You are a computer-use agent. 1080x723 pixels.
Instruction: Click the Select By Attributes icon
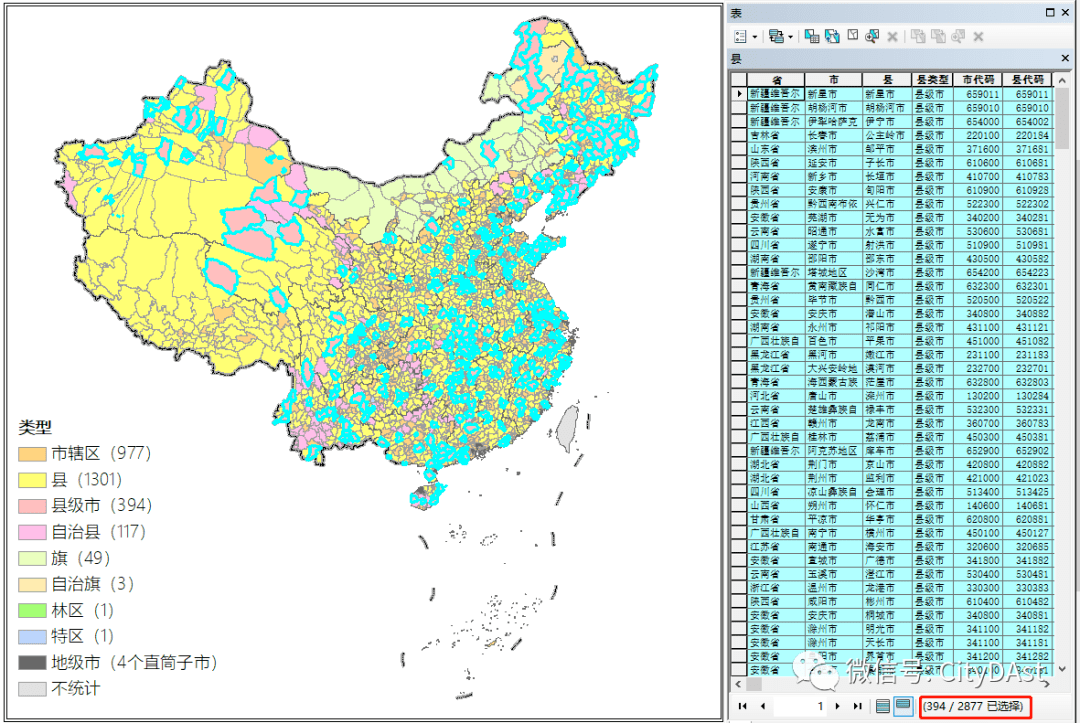tap(812, 36)
